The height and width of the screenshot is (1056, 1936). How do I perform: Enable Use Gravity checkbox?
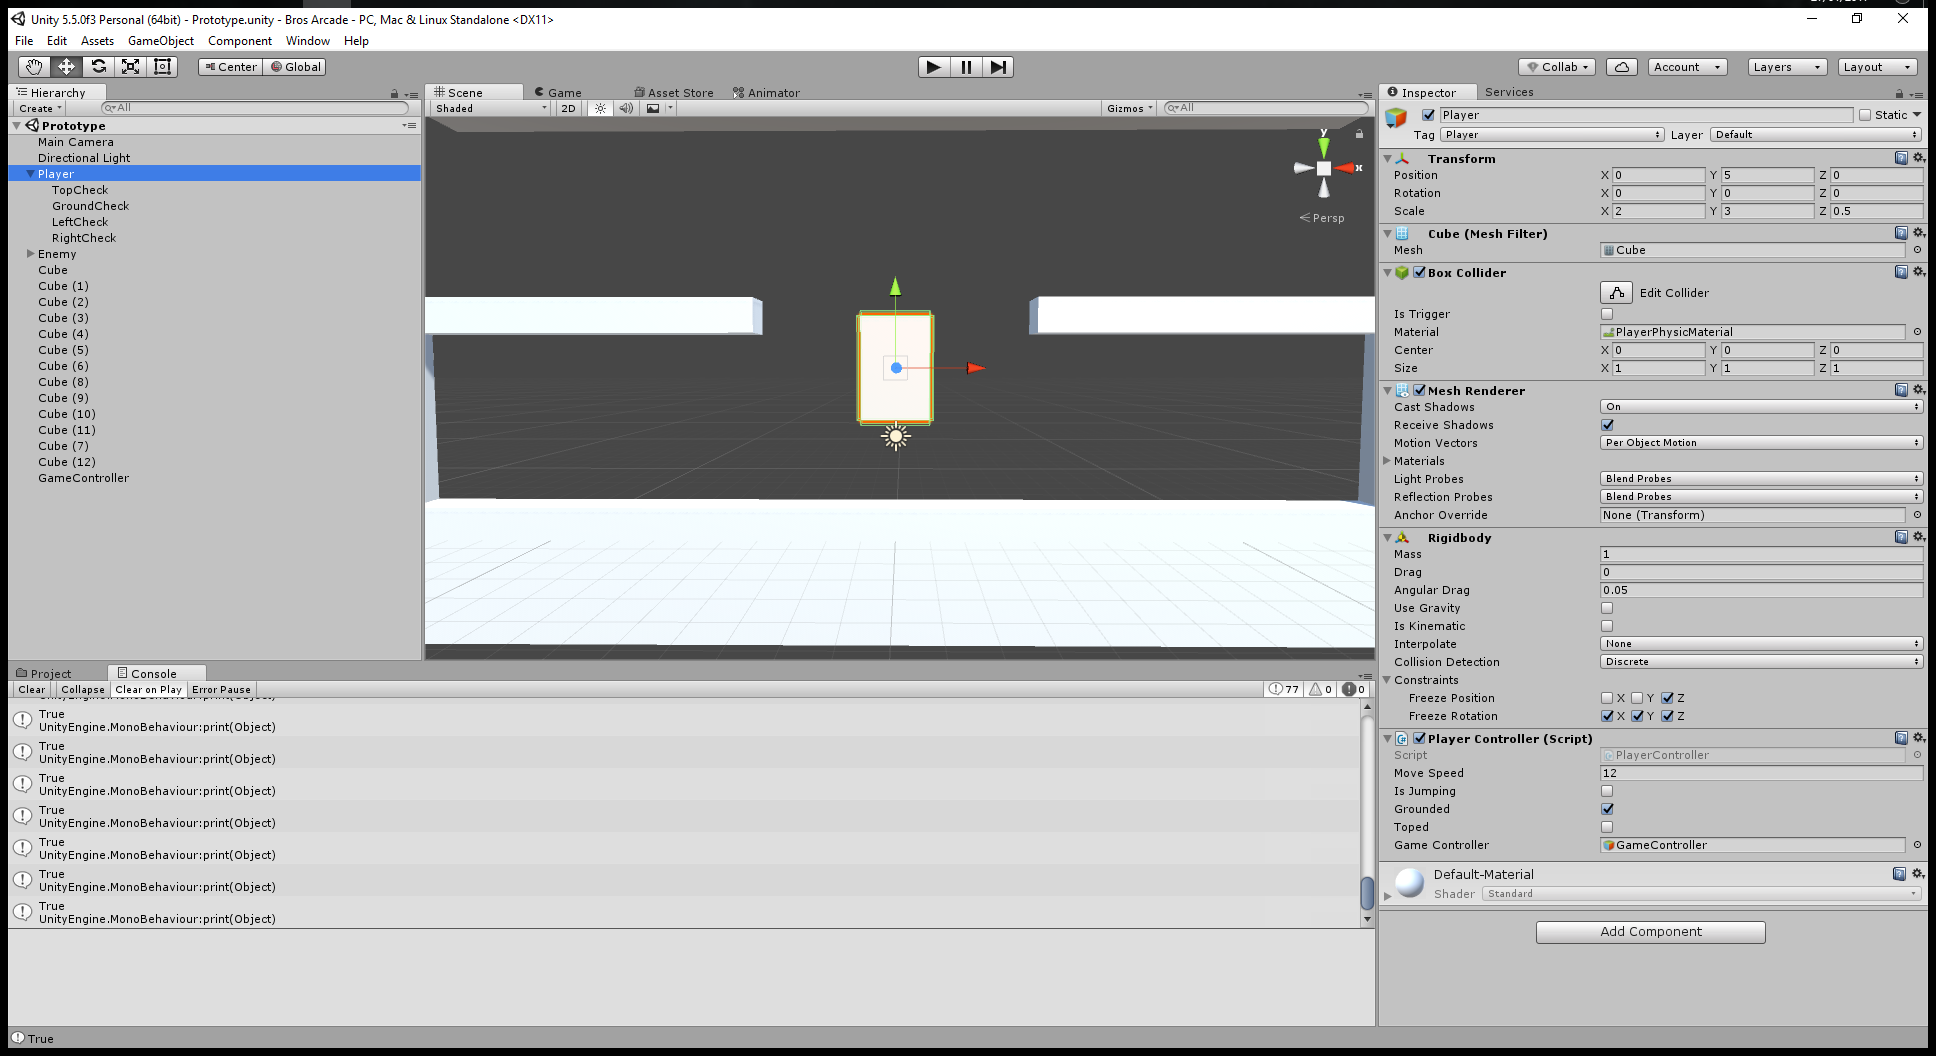[x=1607, y=608]
